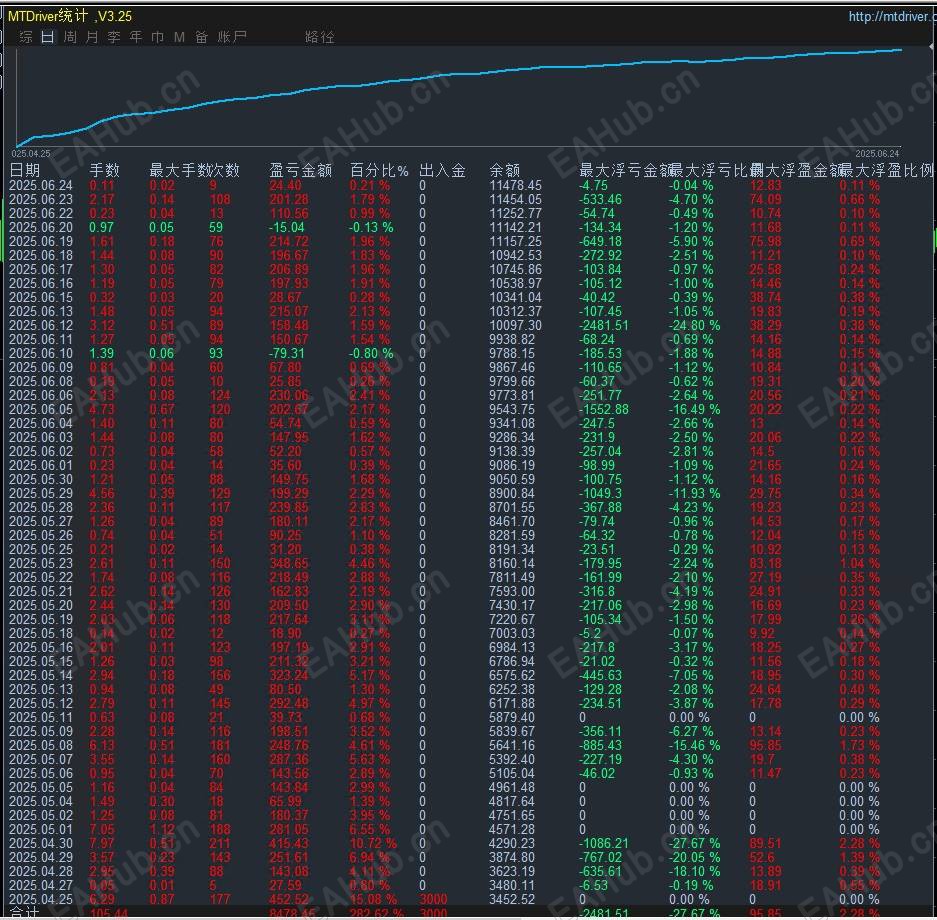937x920 pixels.
Task: Click the balance value 11478.45
Action: pos(515,185)
